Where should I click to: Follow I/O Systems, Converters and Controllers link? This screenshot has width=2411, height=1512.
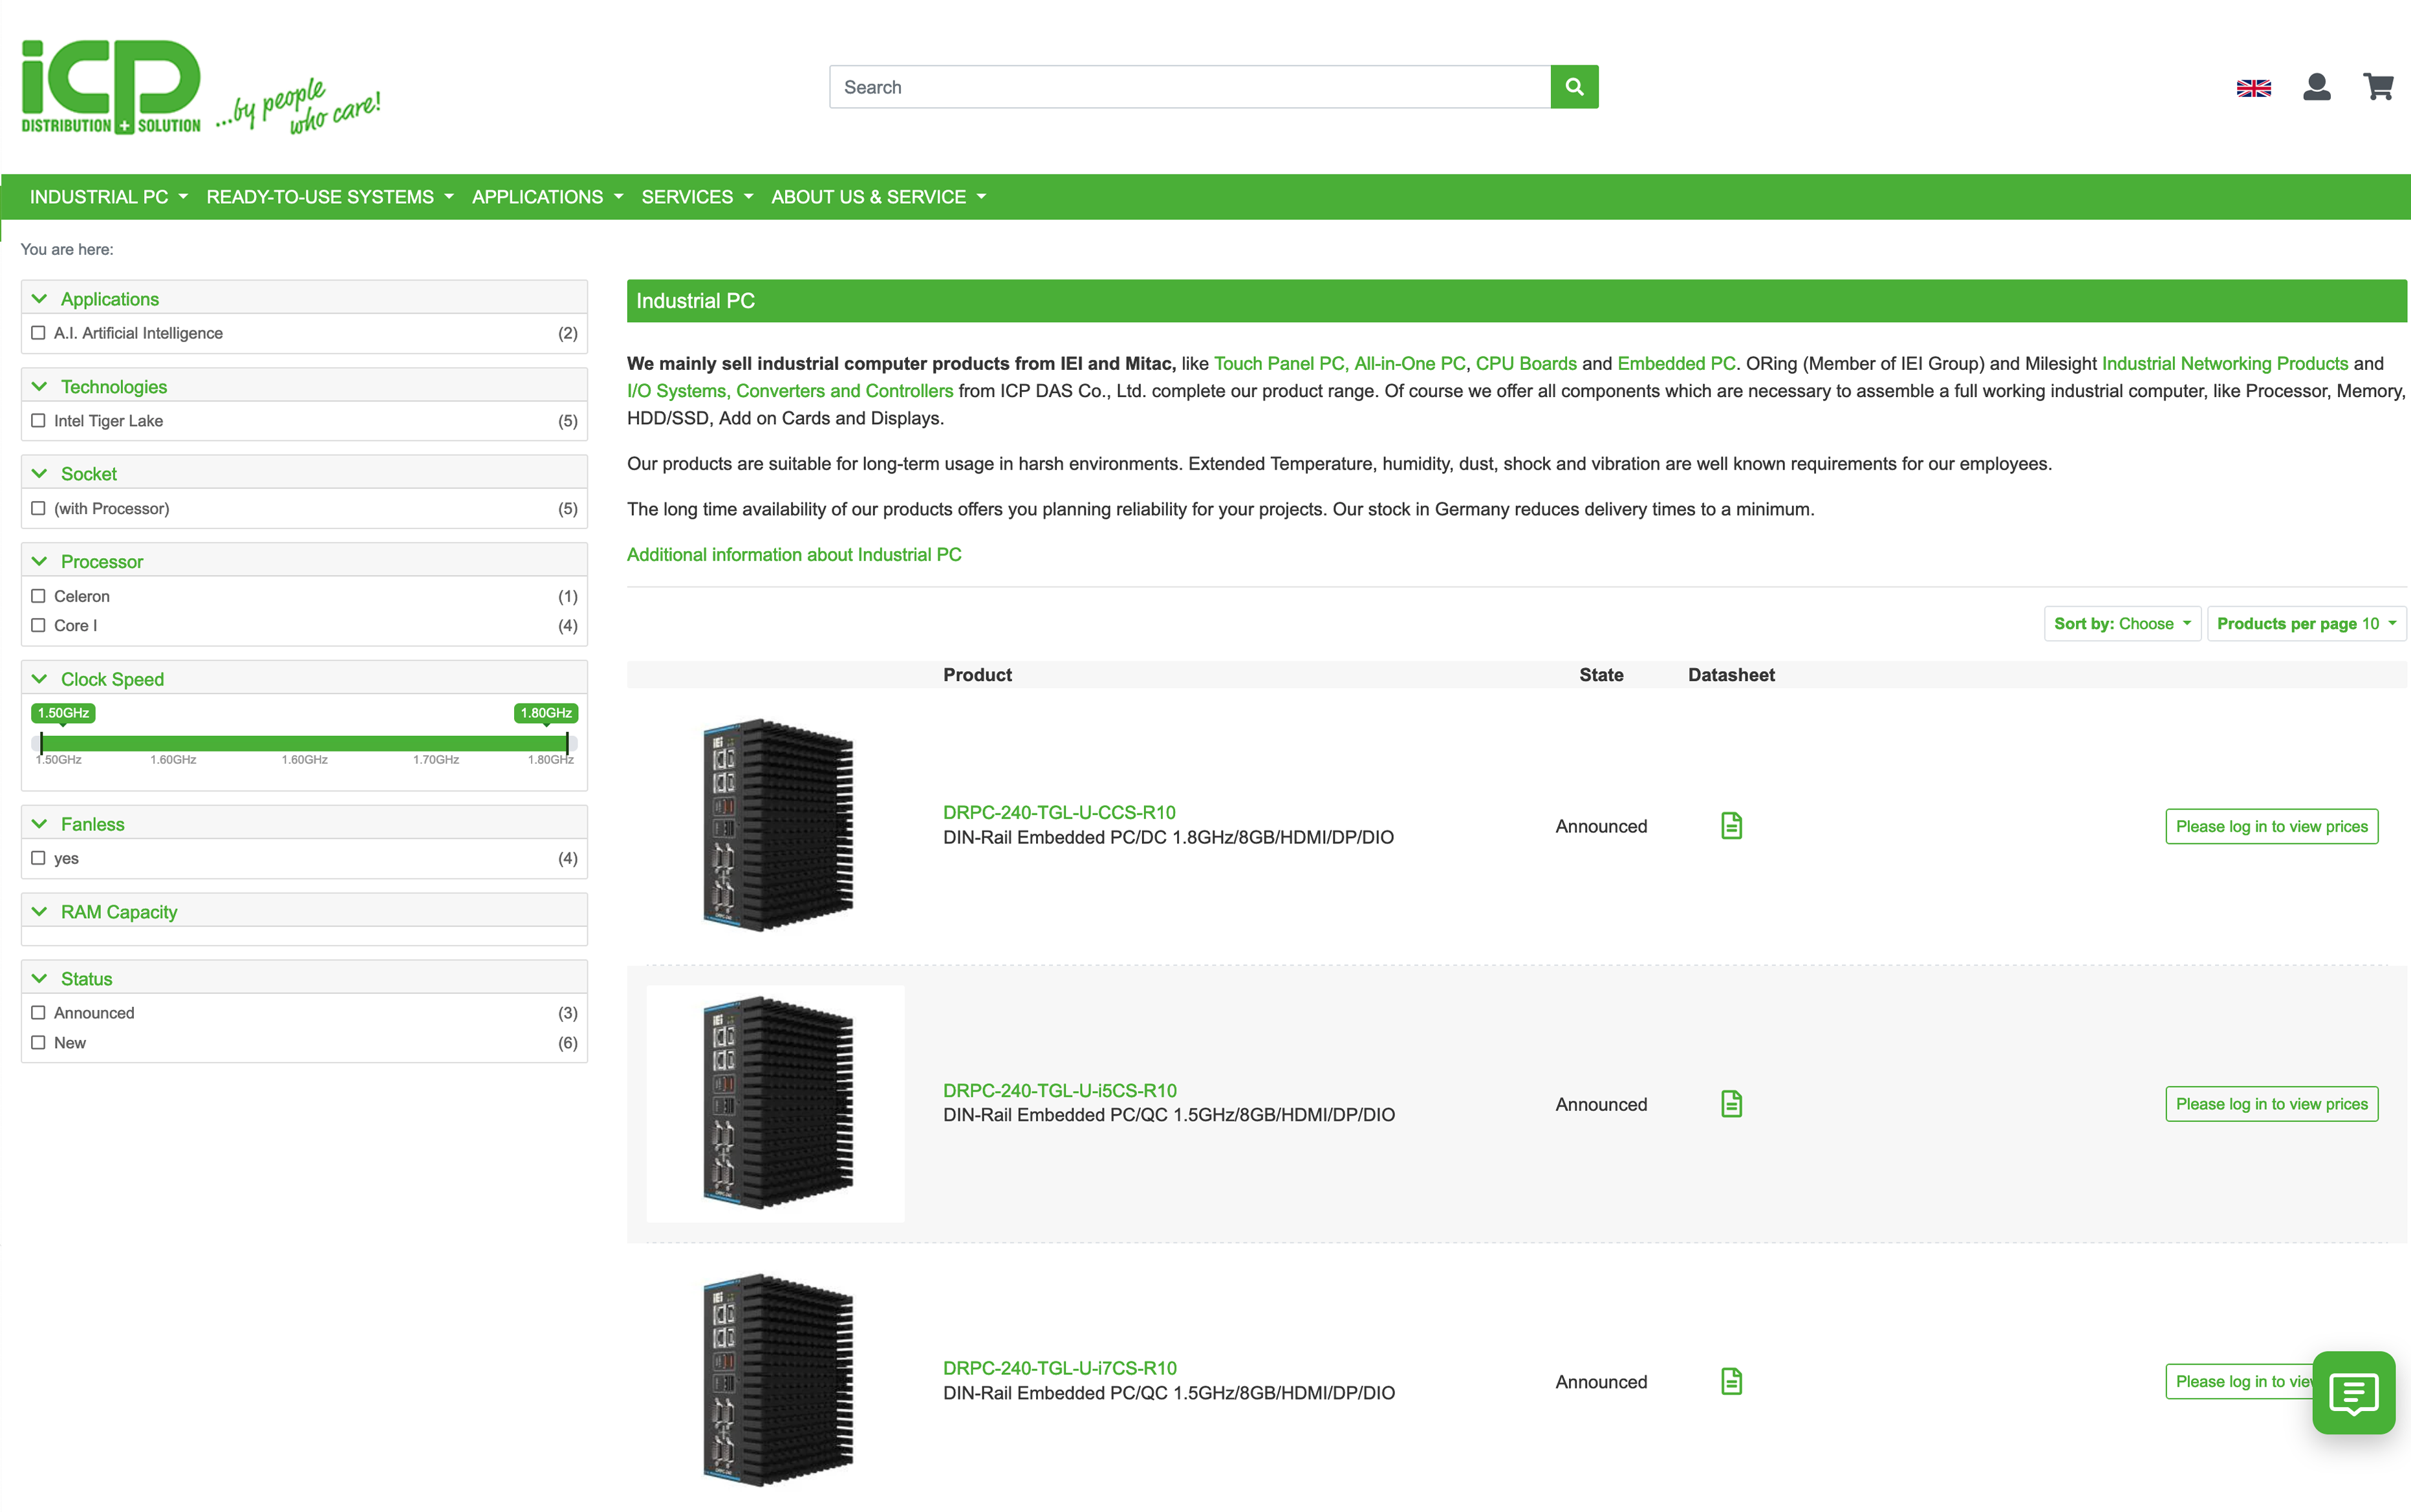(x=790, y=391)
